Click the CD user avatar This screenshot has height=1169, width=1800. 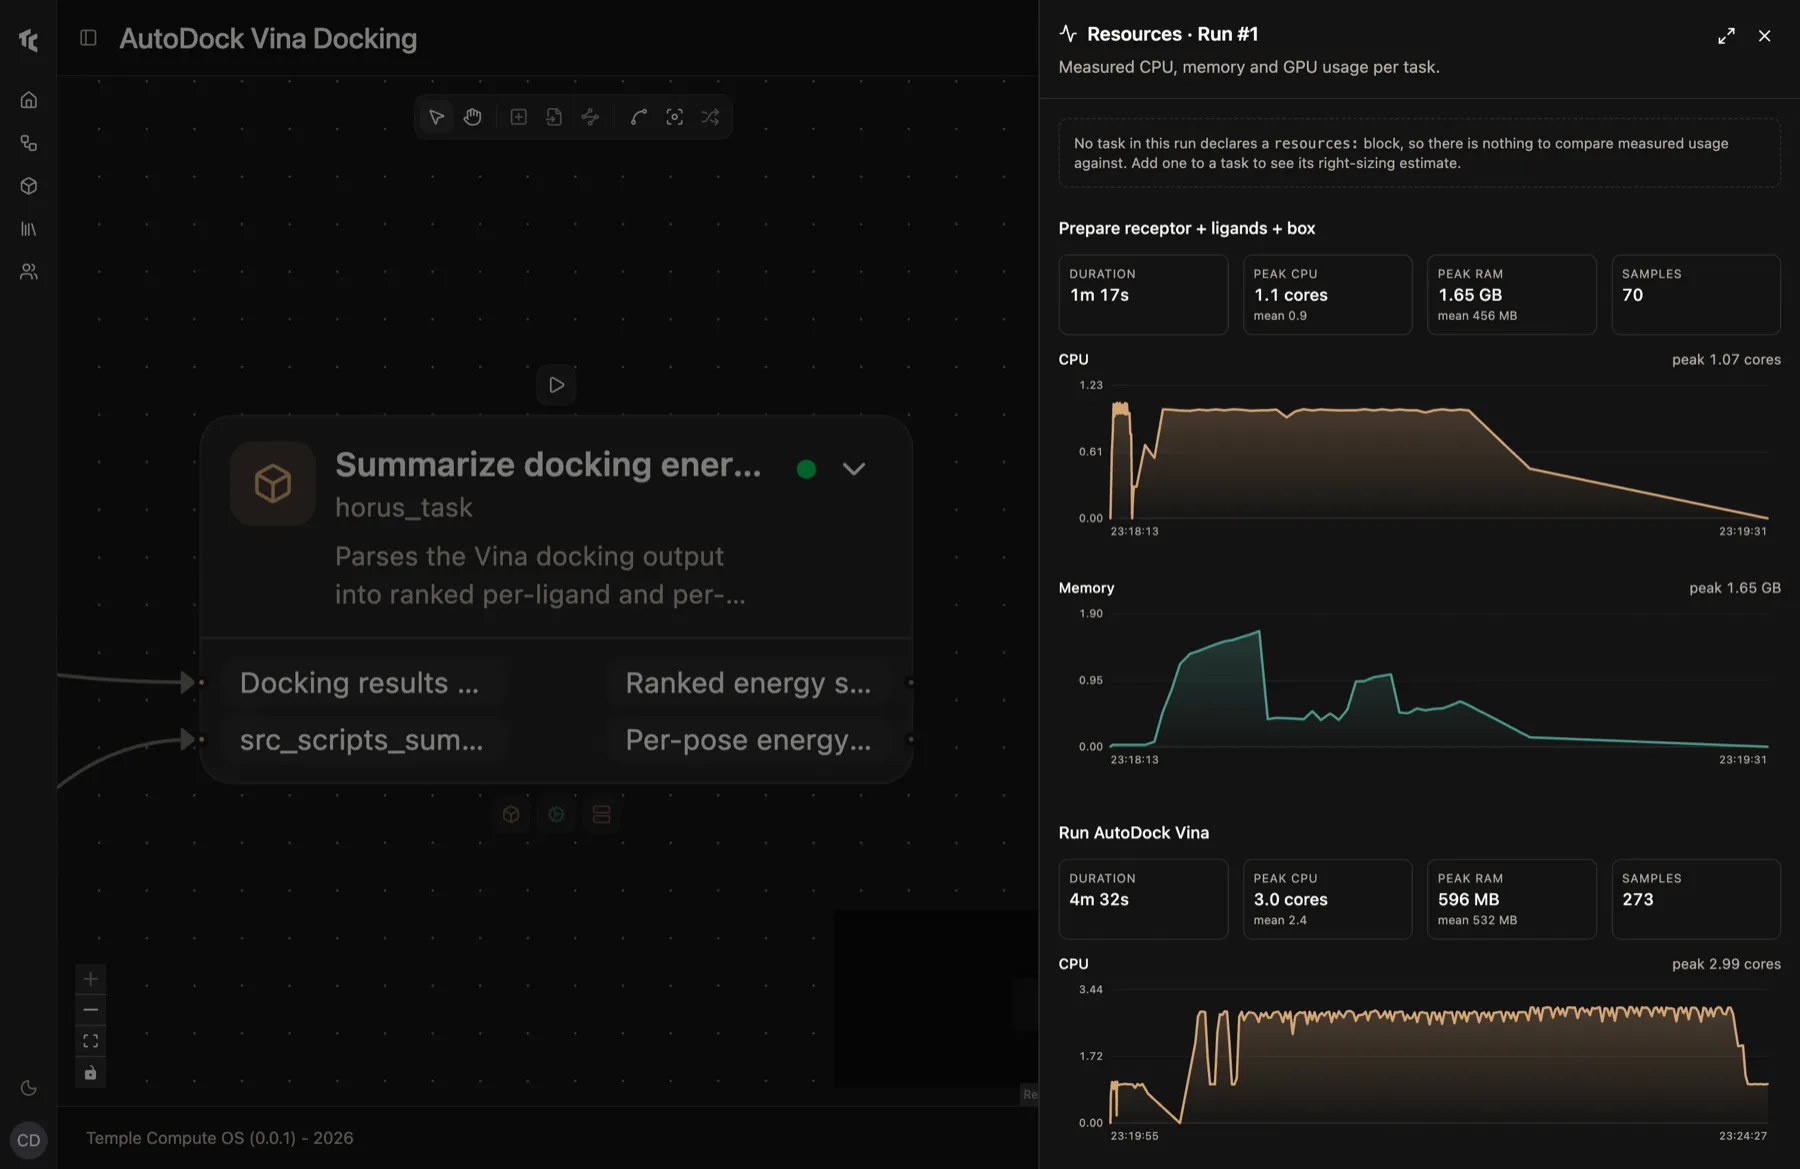29,1140
